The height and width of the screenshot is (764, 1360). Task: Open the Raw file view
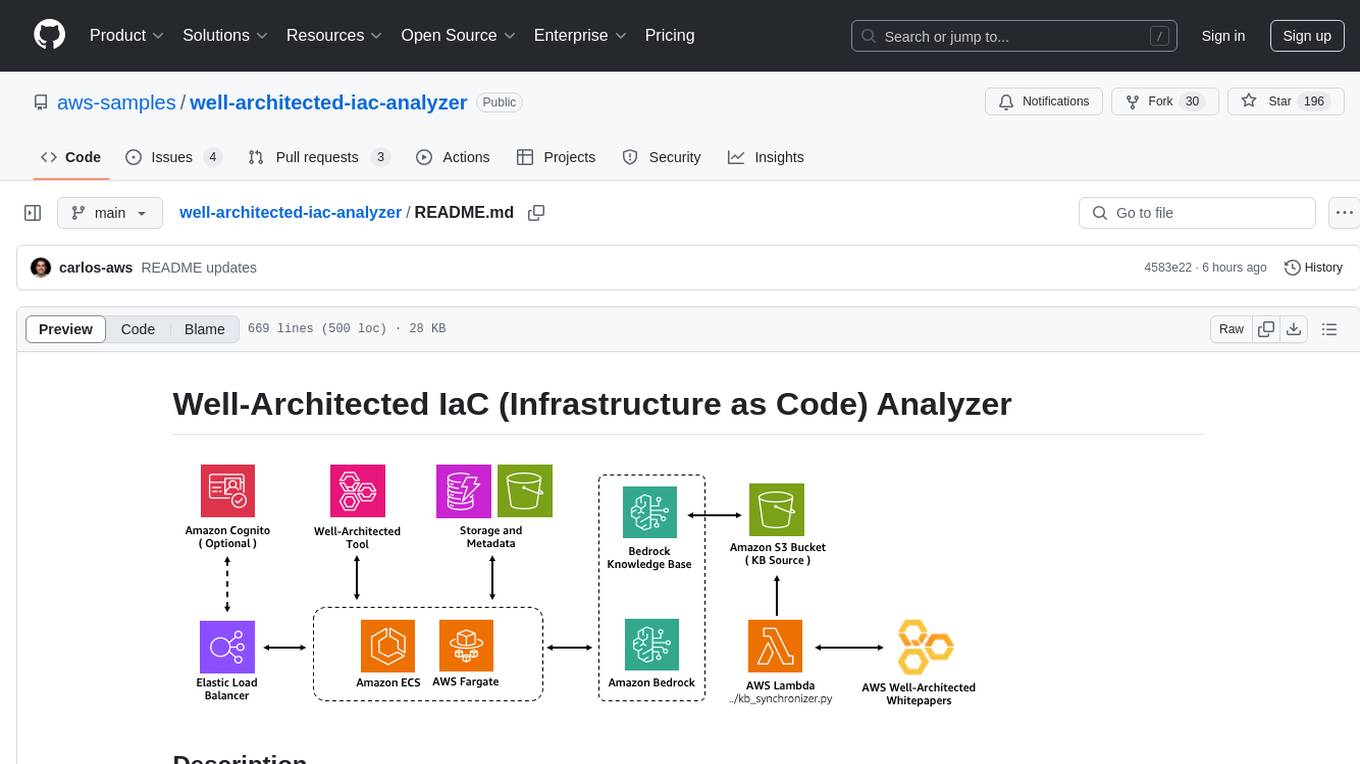[1231, 329]
